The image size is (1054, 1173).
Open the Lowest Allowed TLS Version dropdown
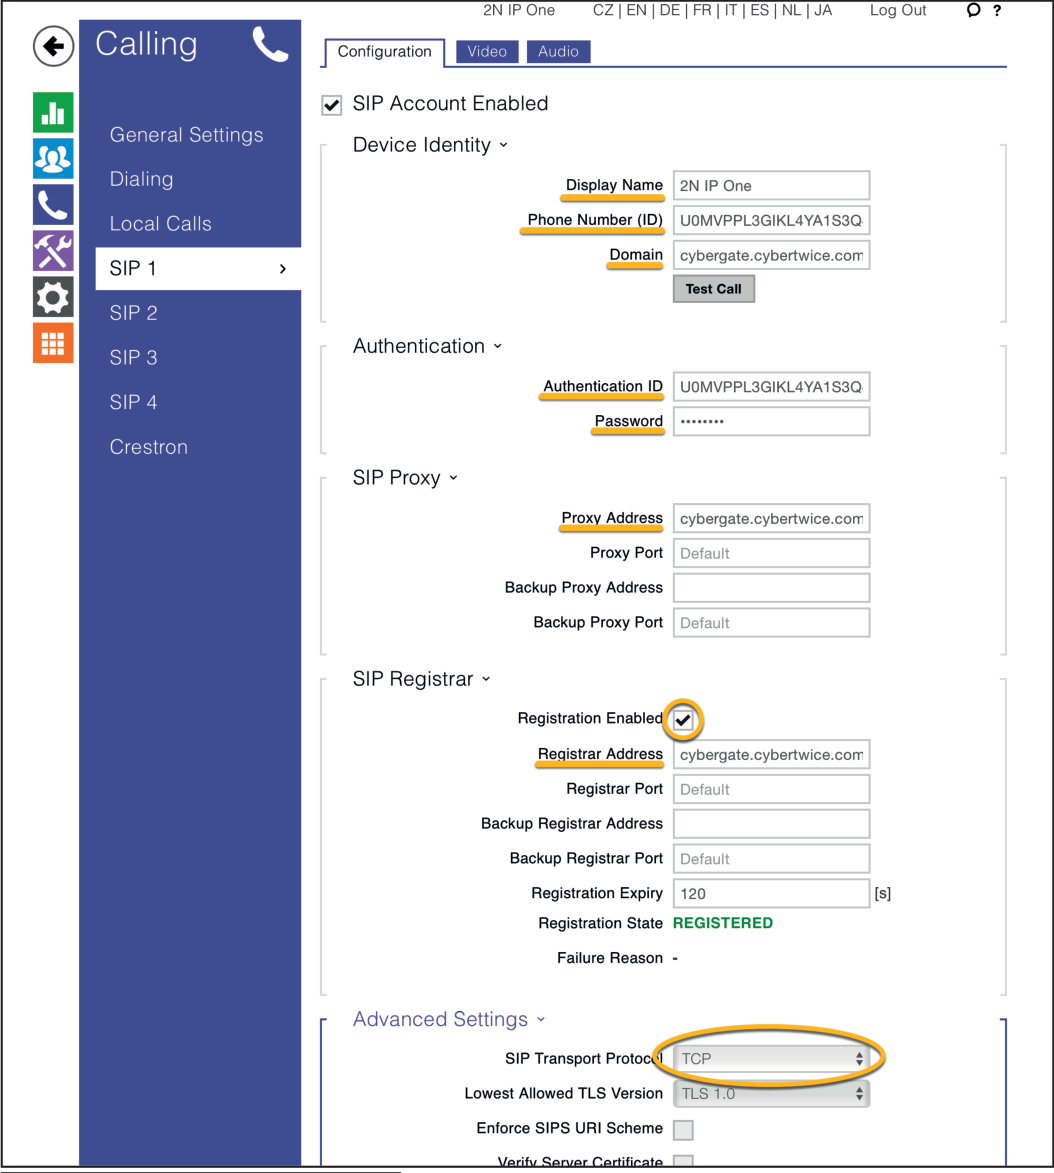click(x=770, y=1093)
